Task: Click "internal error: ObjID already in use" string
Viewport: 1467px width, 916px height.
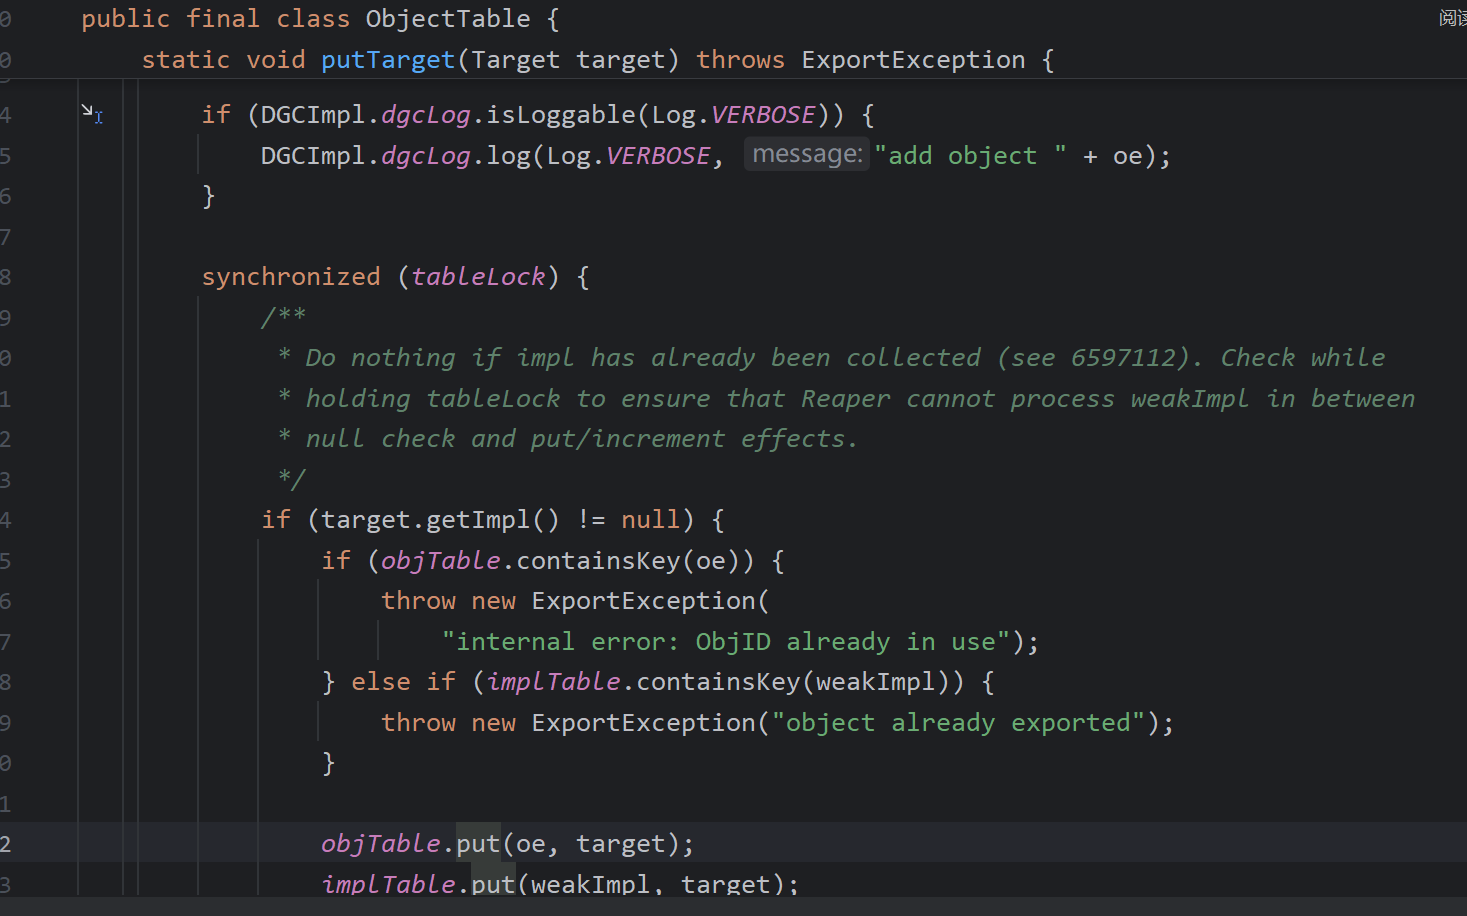Action: 726,642
